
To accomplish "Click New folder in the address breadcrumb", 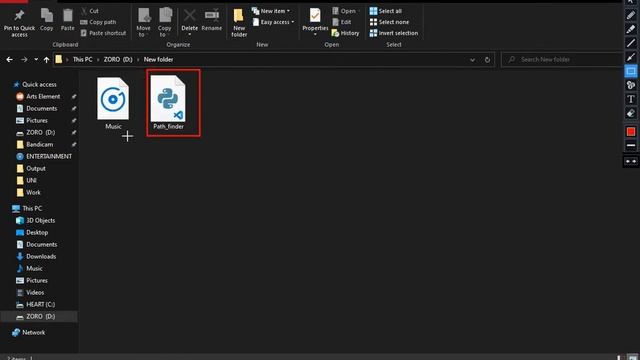I will point(158,60).
